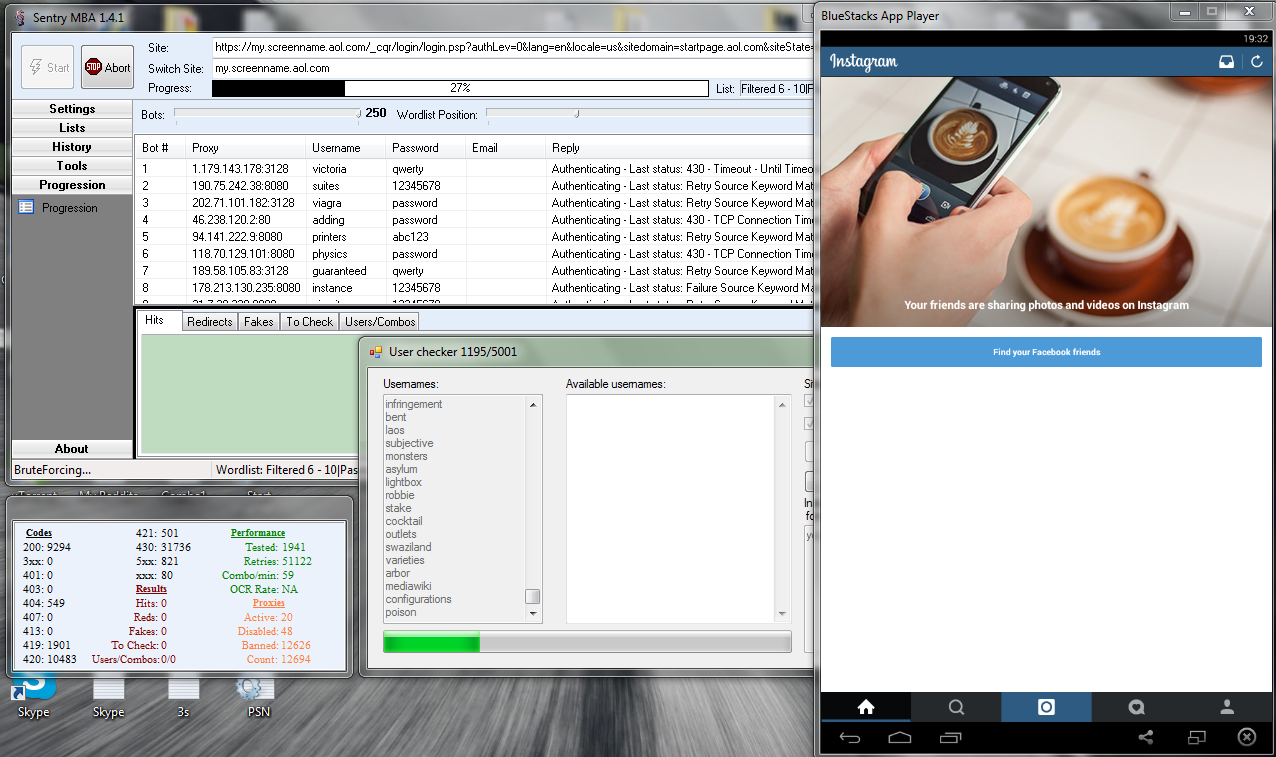Switch to the To Check tab
Screen dimensions: 1276x757
click(309, 322)
